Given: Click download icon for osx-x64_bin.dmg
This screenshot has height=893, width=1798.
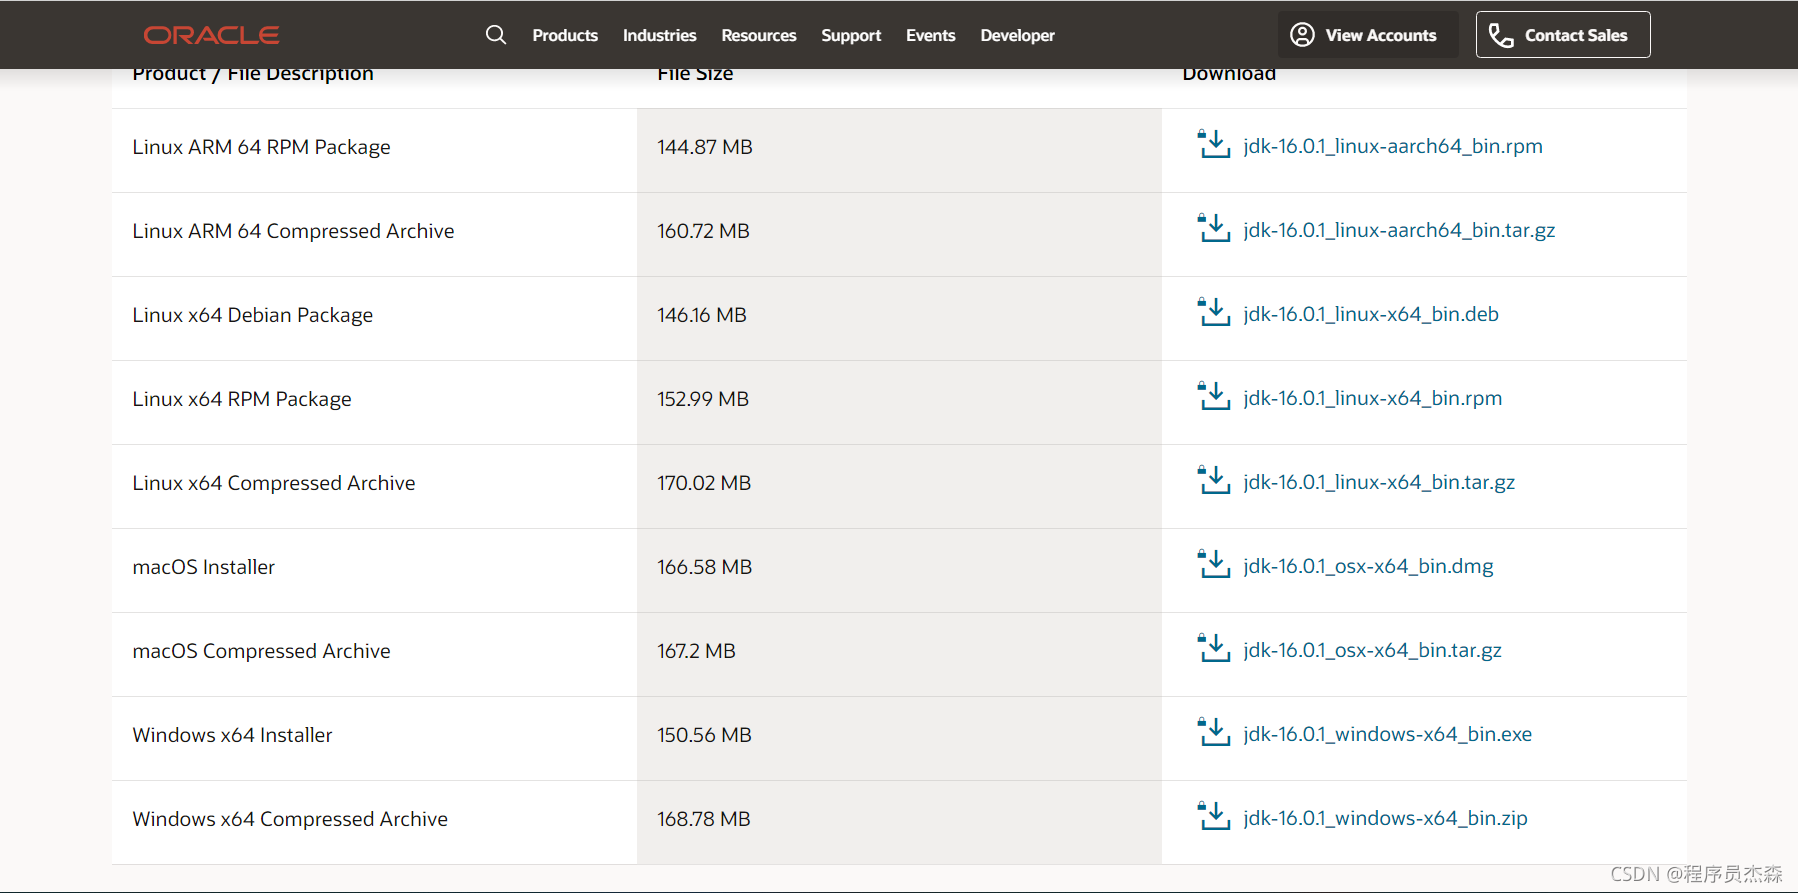Looking at the screenshot, I should (1214, 564).
